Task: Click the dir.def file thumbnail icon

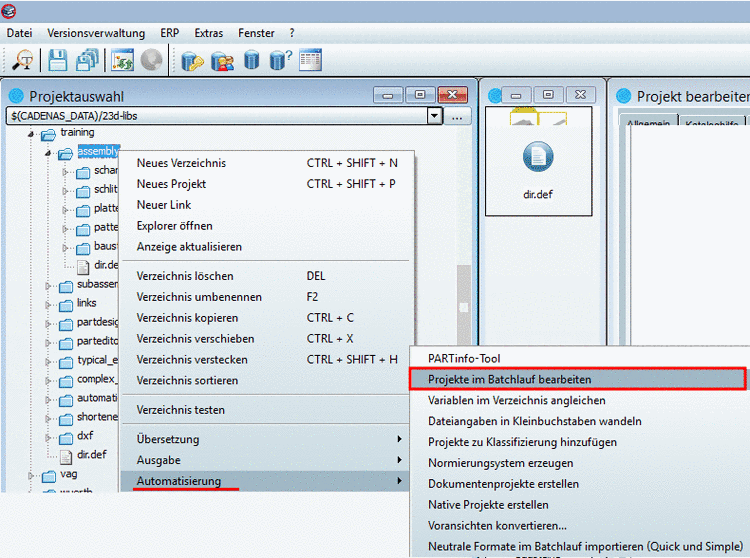Action: coord(538,157)
